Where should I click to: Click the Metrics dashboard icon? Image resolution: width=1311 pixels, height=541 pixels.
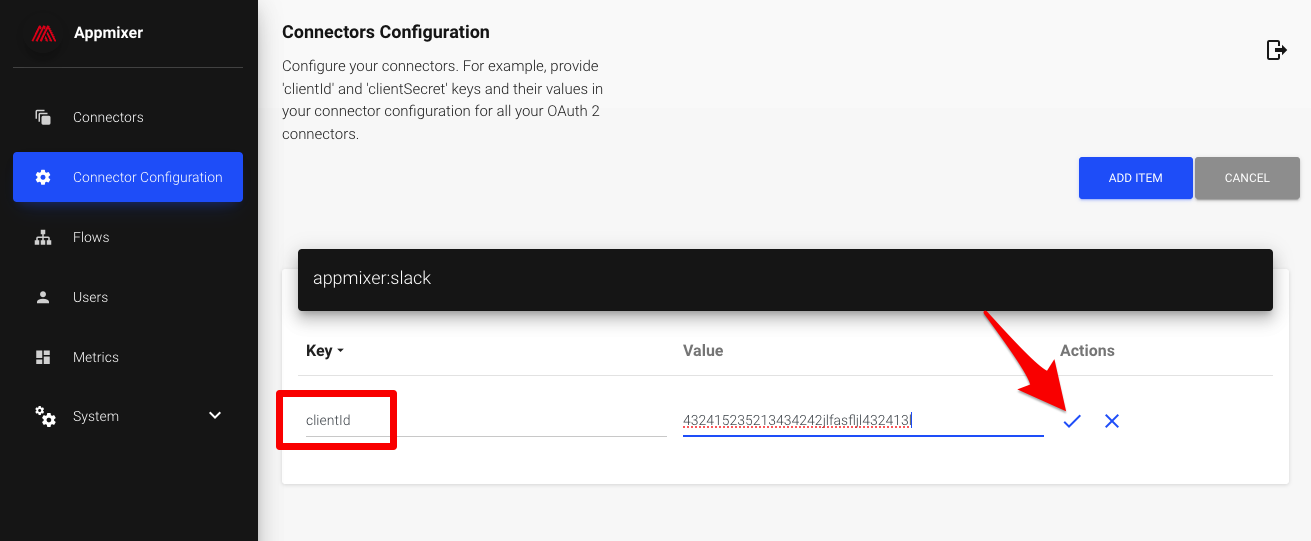tap(43, 357)
